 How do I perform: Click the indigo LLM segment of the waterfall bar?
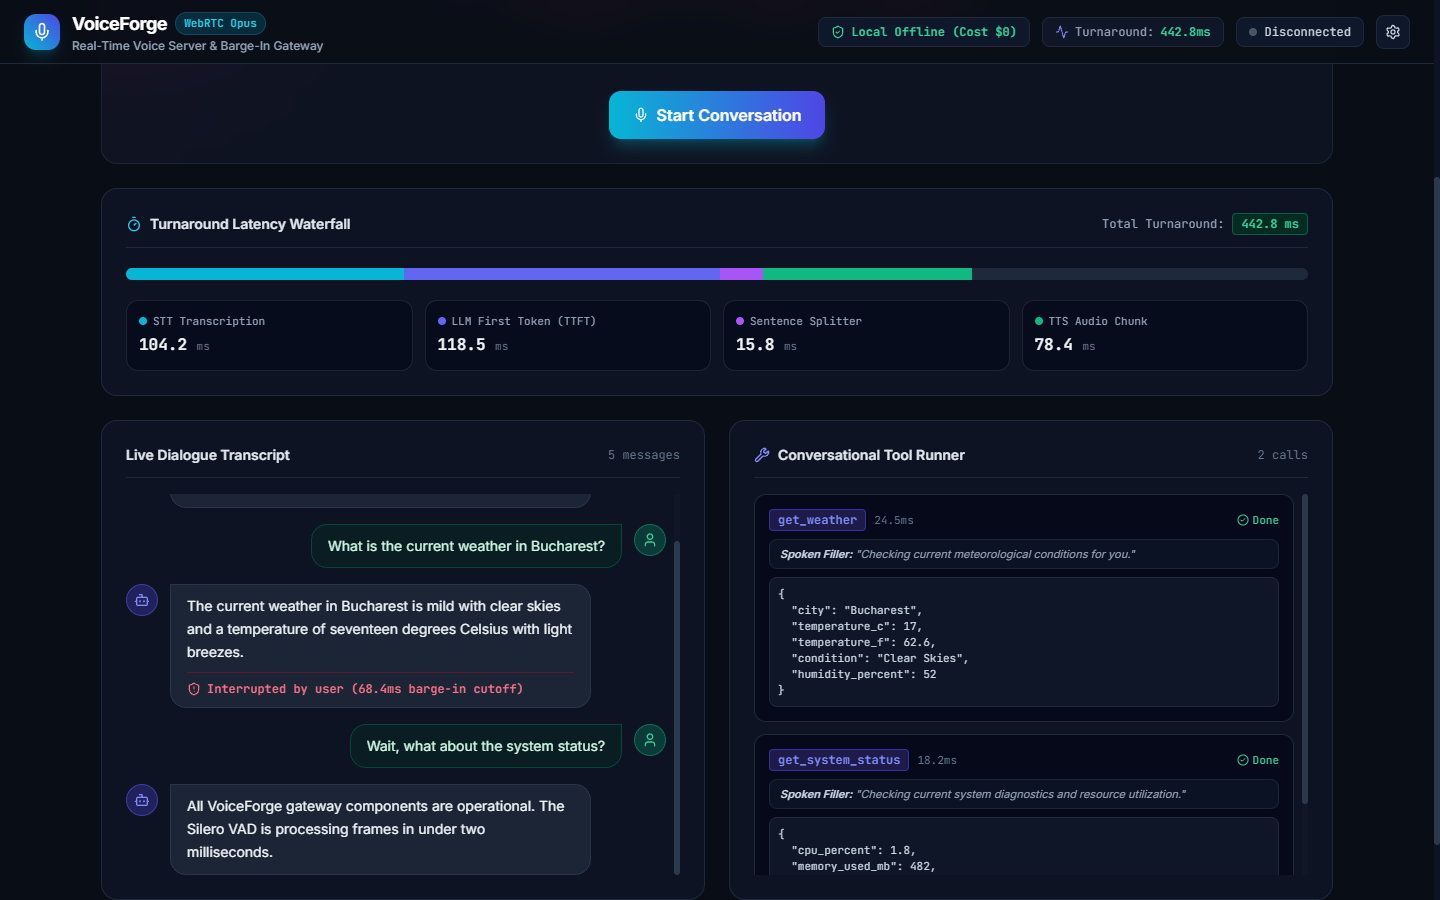coord(562,274)
